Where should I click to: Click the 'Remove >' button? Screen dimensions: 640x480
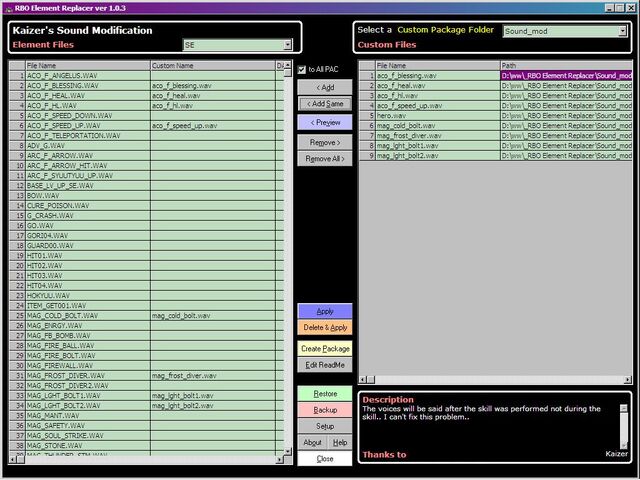point(325,142)
